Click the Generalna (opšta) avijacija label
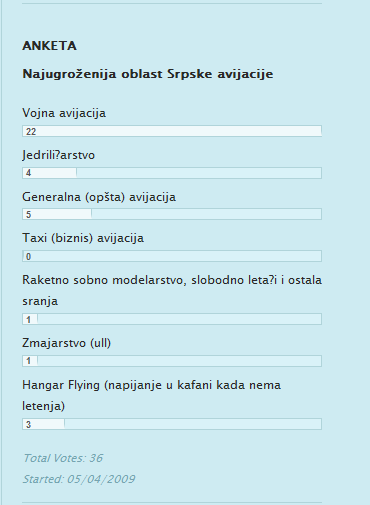 pyautogui.click(x=99, y=197)
